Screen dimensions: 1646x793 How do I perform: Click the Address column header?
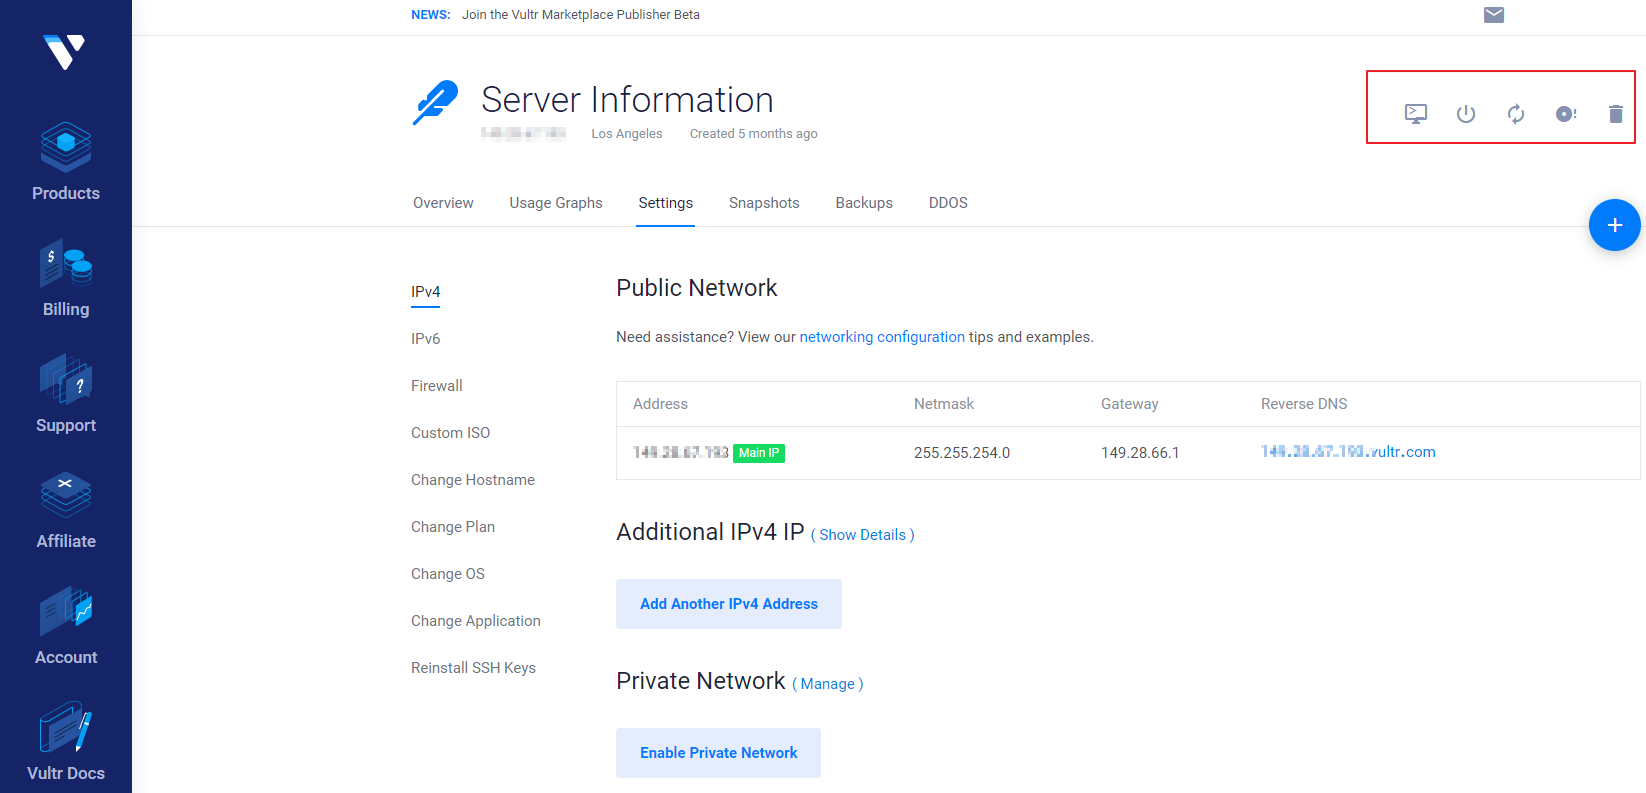pyautogui.click(x=661, y=404)
